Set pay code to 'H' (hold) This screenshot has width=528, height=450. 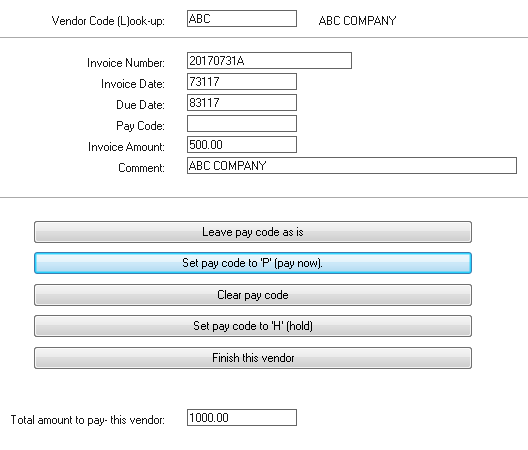(x=253, y=326)
